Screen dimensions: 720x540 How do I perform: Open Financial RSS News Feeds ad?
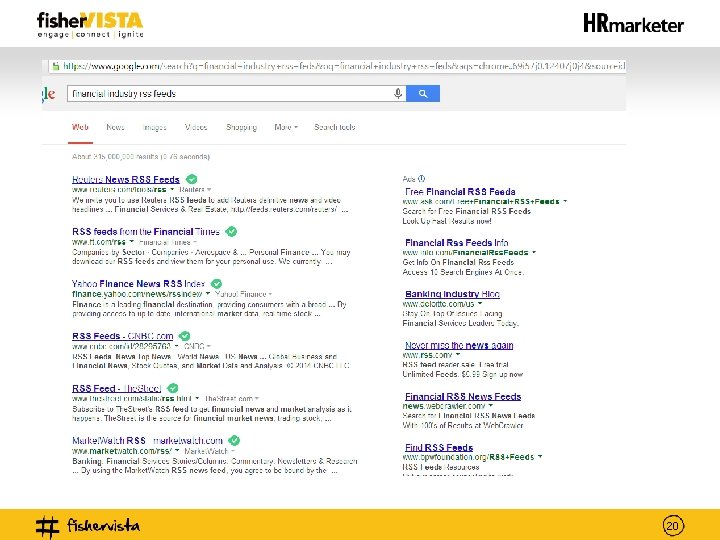[463, 396]
